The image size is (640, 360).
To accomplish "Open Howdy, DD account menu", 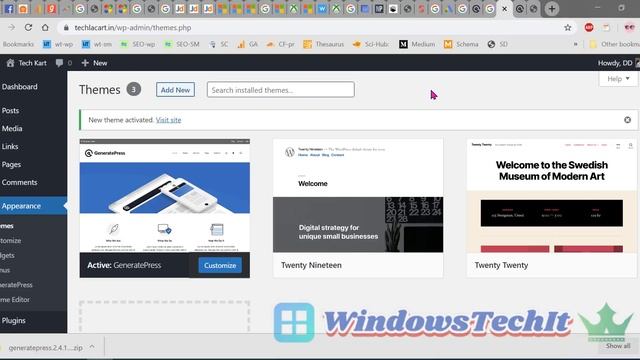I will (x=618, y=63).
